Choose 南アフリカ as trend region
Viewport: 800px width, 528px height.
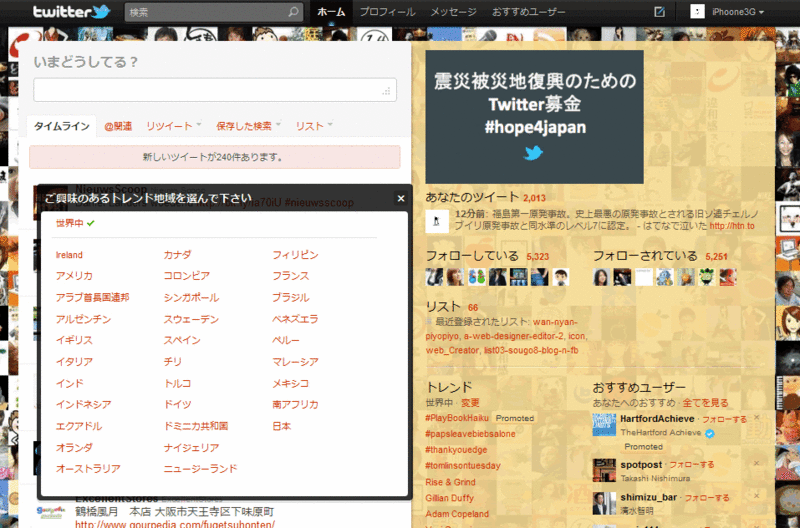coord(295,405)
